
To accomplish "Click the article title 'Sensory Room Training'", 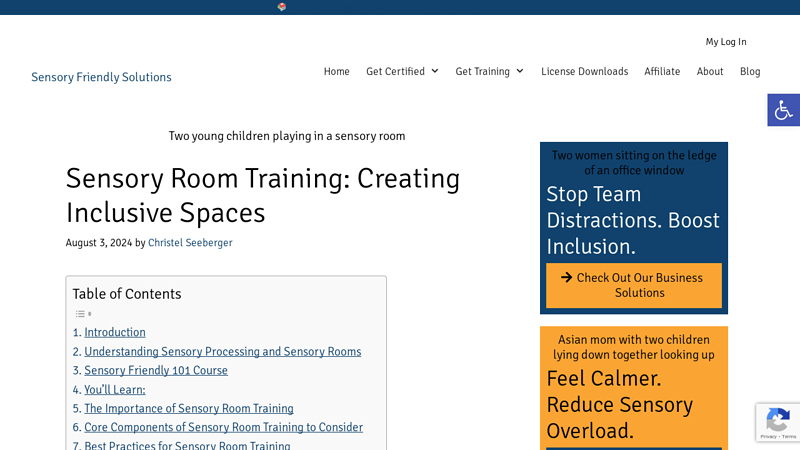I will [x=263, y=195].
